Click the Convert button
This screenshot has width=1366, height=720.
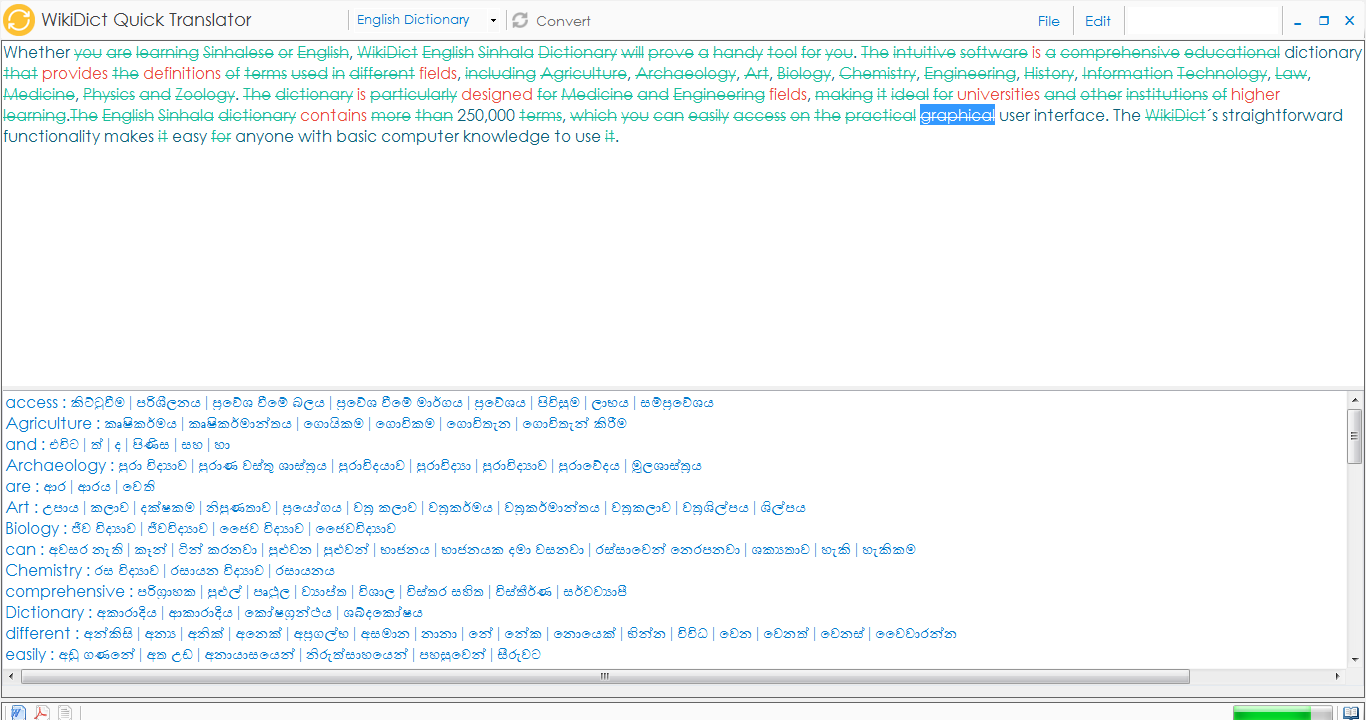551,20
